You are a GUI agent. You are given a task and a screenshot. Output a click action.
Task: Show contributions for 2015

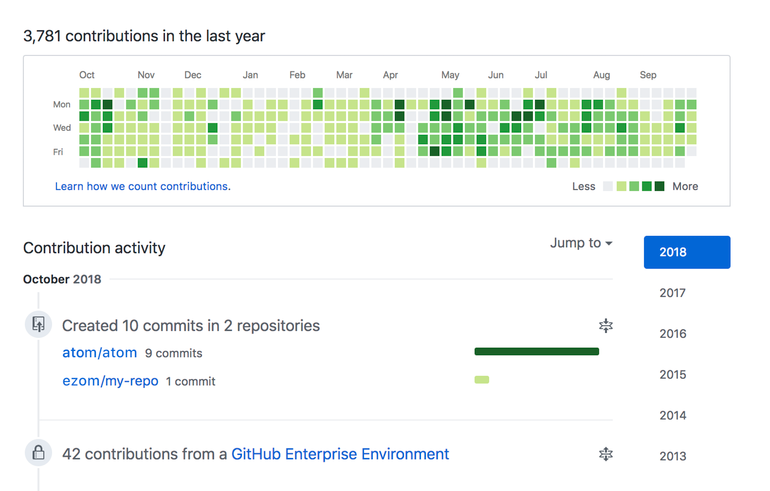pos(673,375)
